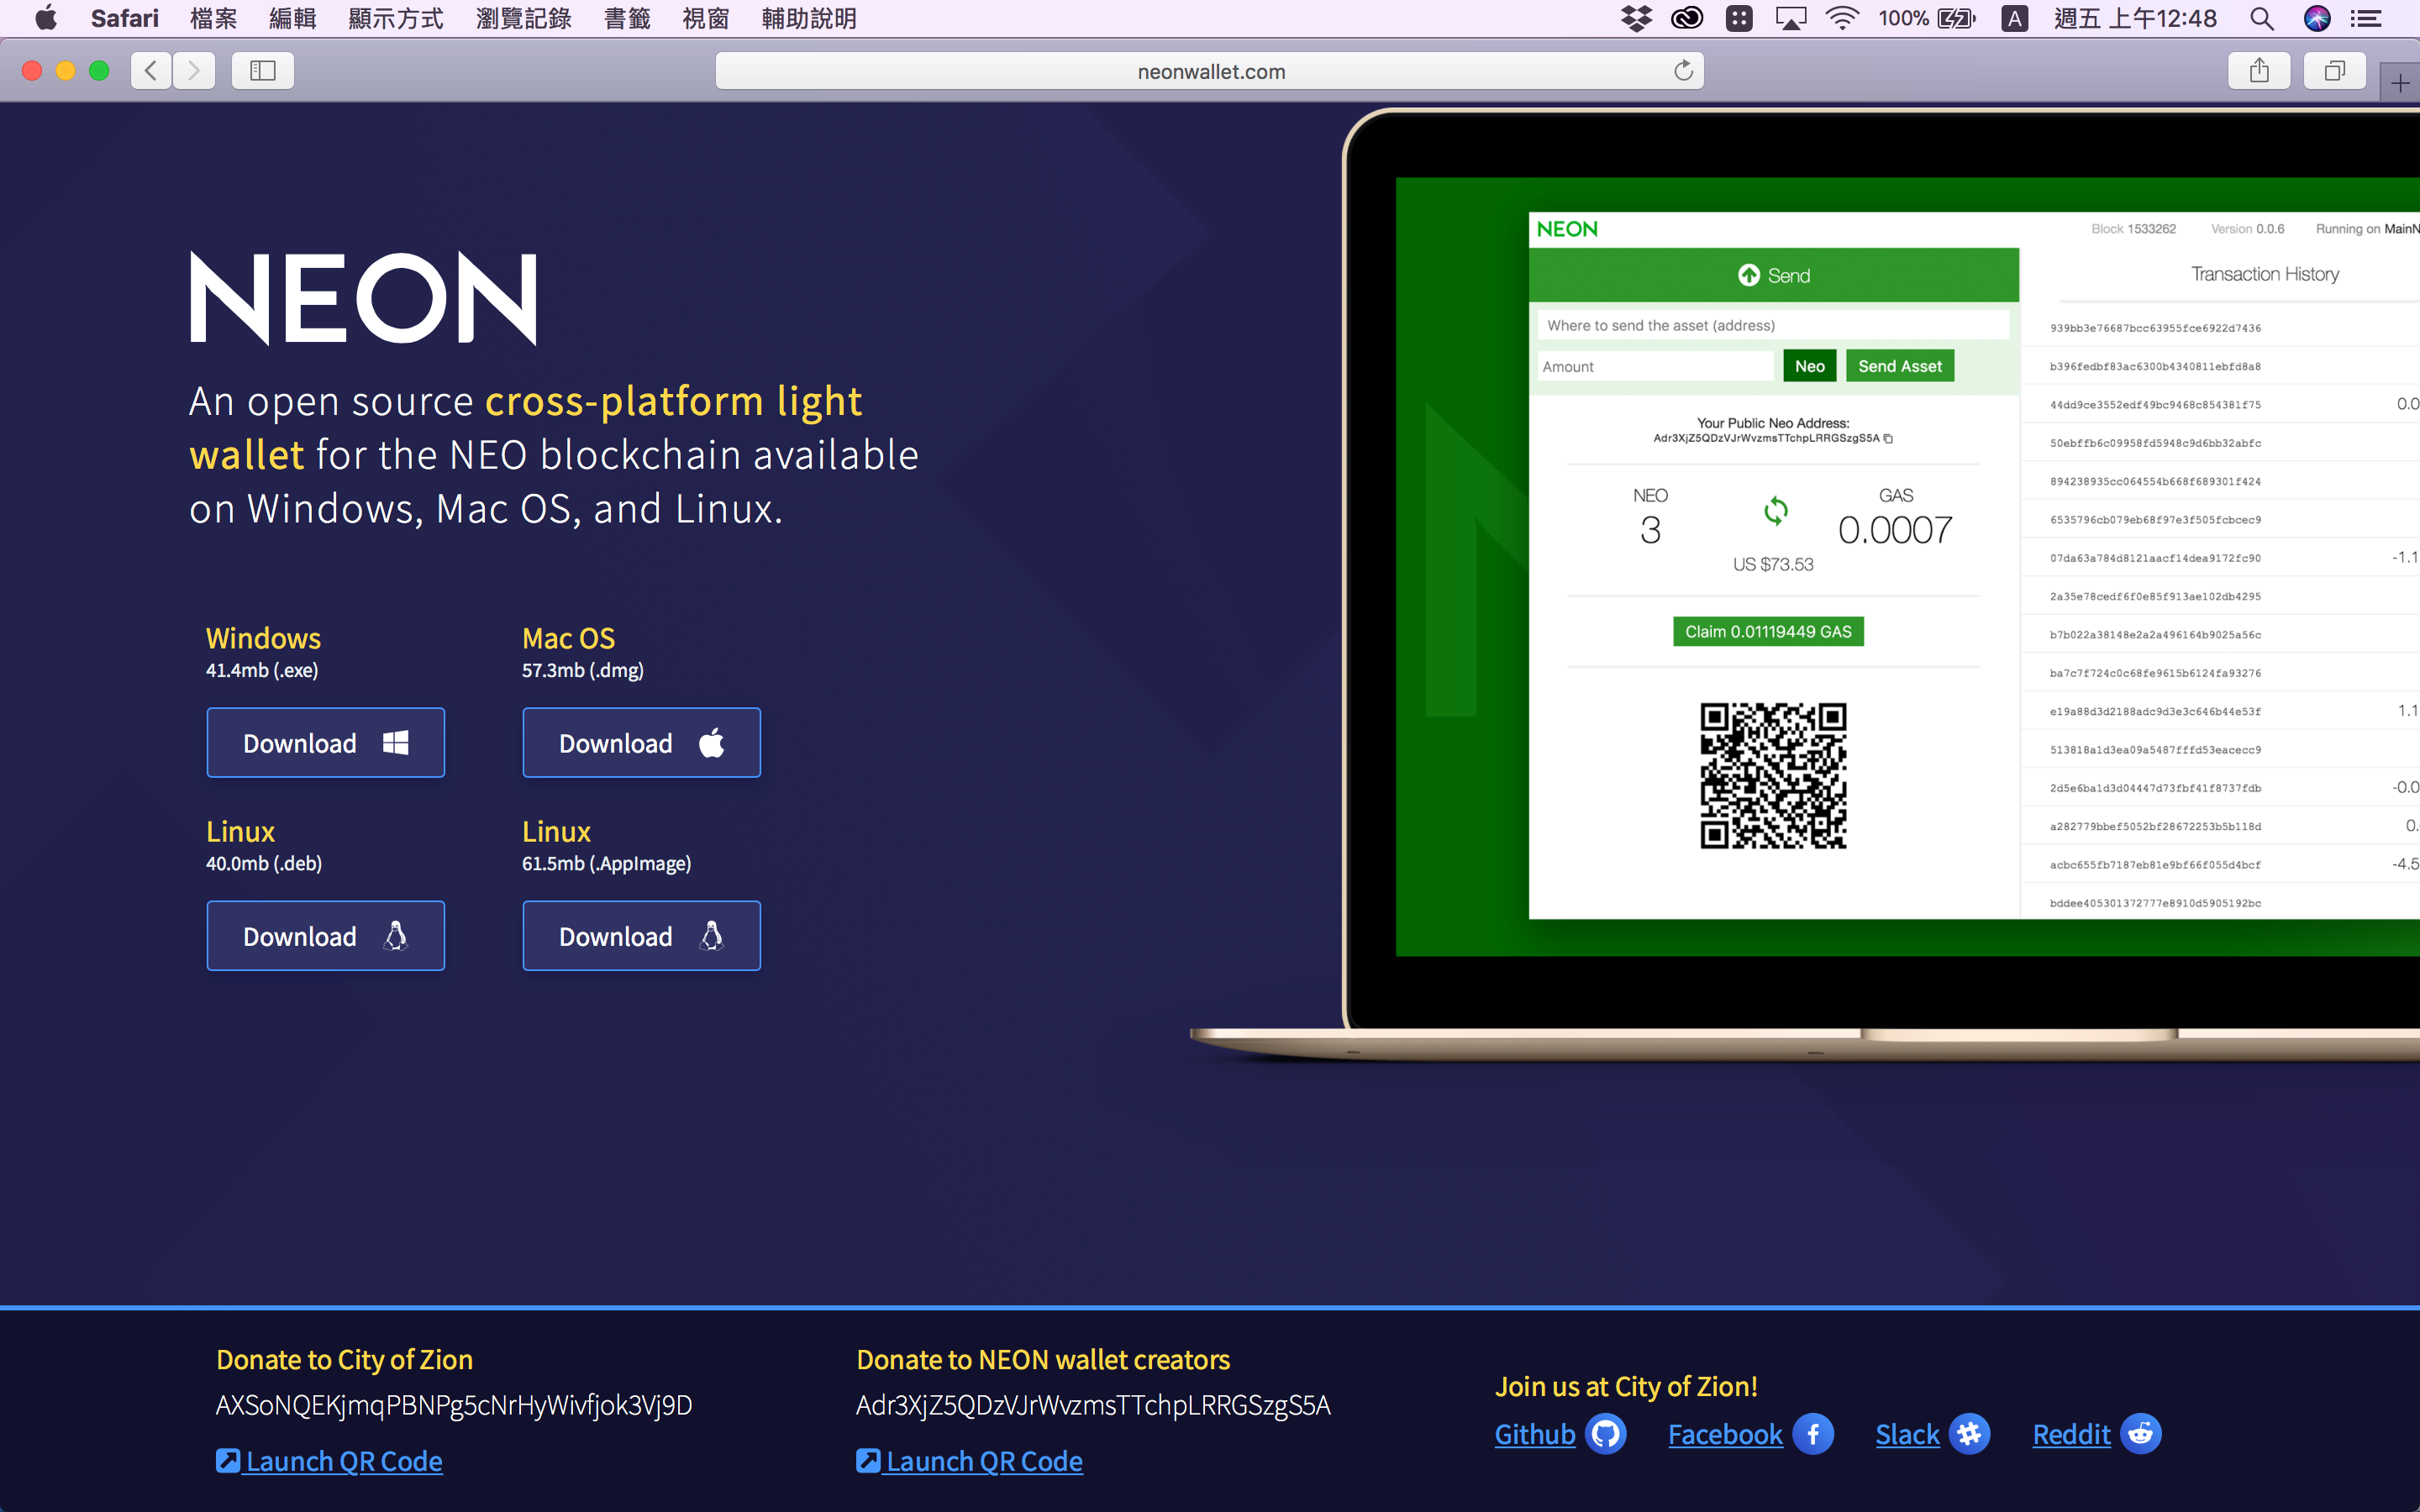2420x1512 pixels.
Task: Click the Dropbox menu bar icon
Action: click(1636, 18)
